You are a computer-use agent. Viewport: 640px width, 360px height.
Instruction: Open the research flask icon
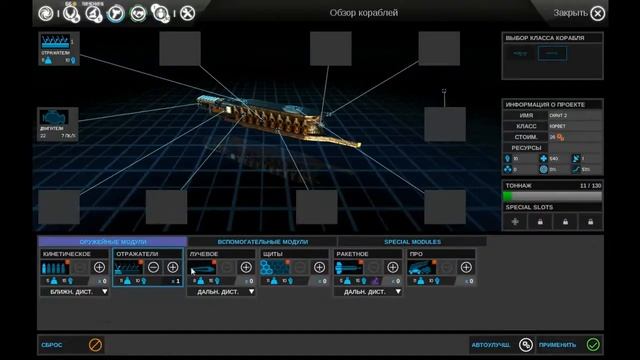(x=93, y=13)
